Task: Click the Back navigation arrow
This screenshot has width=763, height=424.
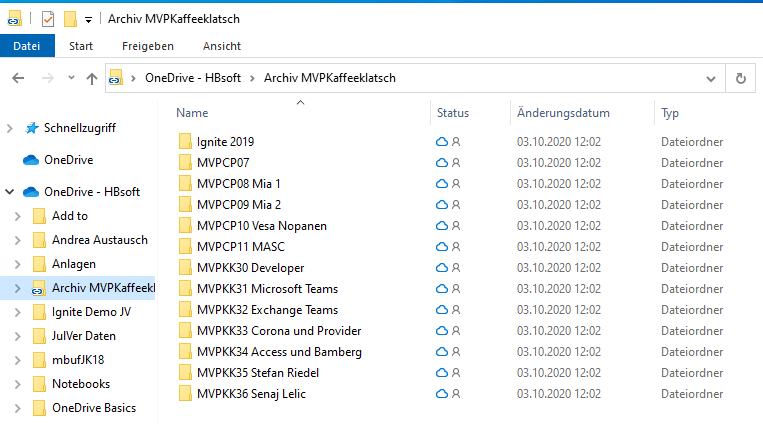Action: pyautogui.click(x=18, y=78)
